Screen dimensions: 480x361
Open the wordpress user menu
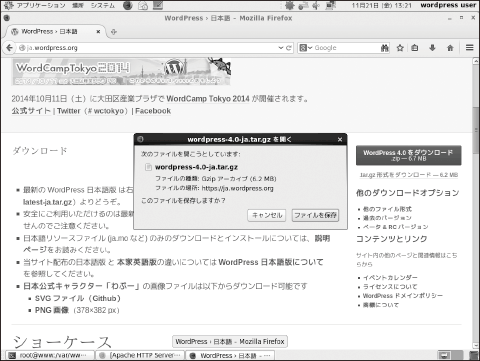coord(448,5)
